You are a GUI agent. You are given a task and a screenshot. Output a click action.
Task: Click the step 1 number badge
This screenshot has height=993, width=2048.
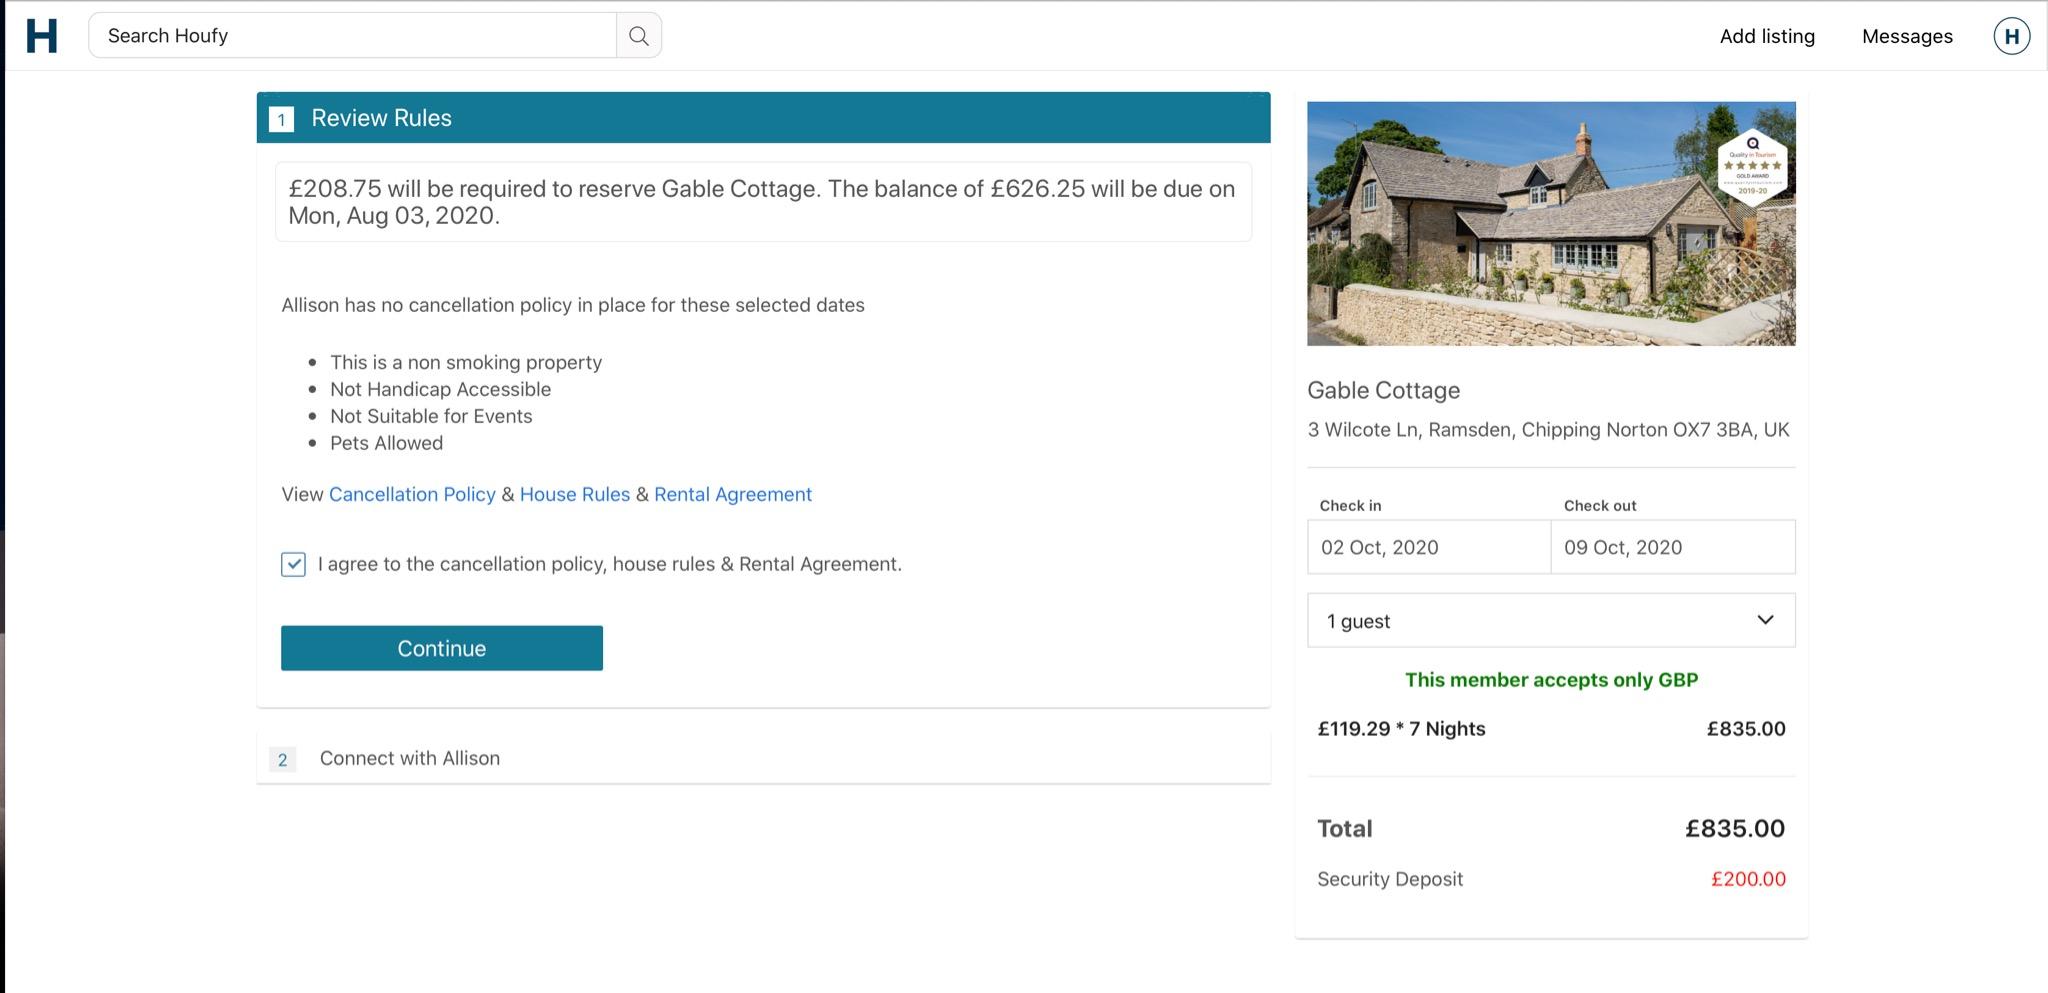click(281, 119)
